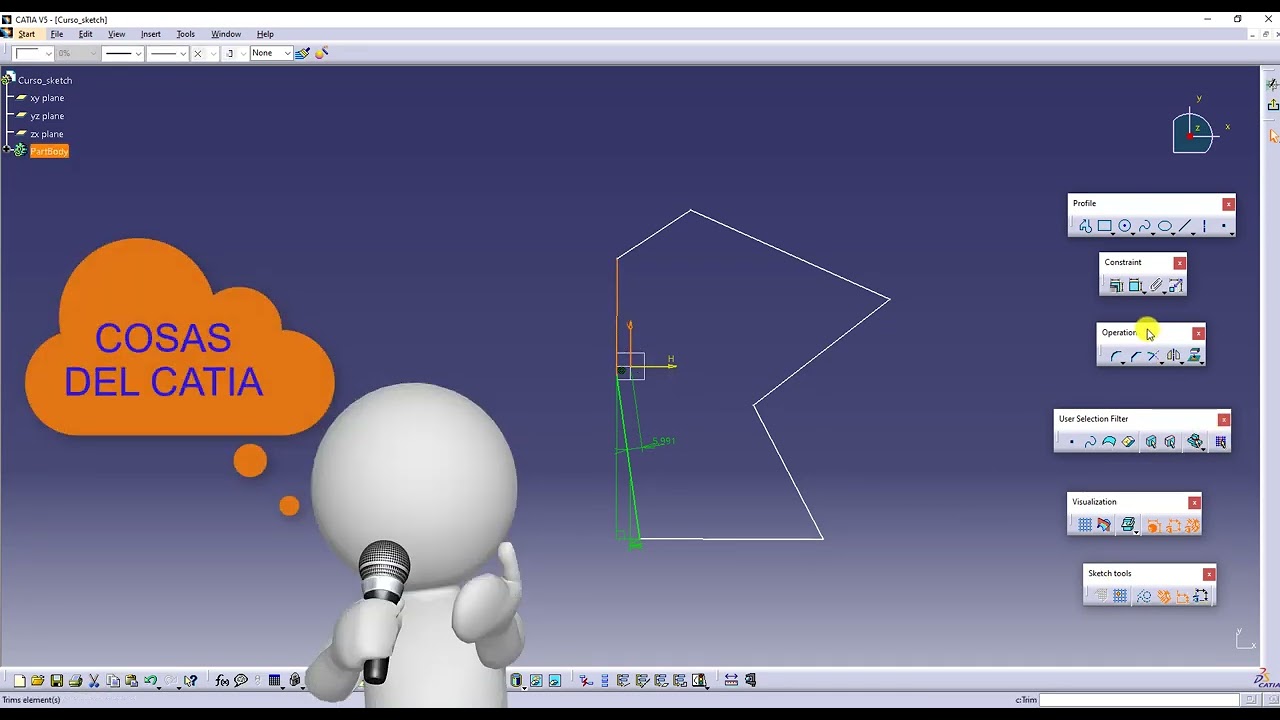This screenshot has width=1280, height=720.
Task: Click the New document icon
Action: [x=19, y=681]
